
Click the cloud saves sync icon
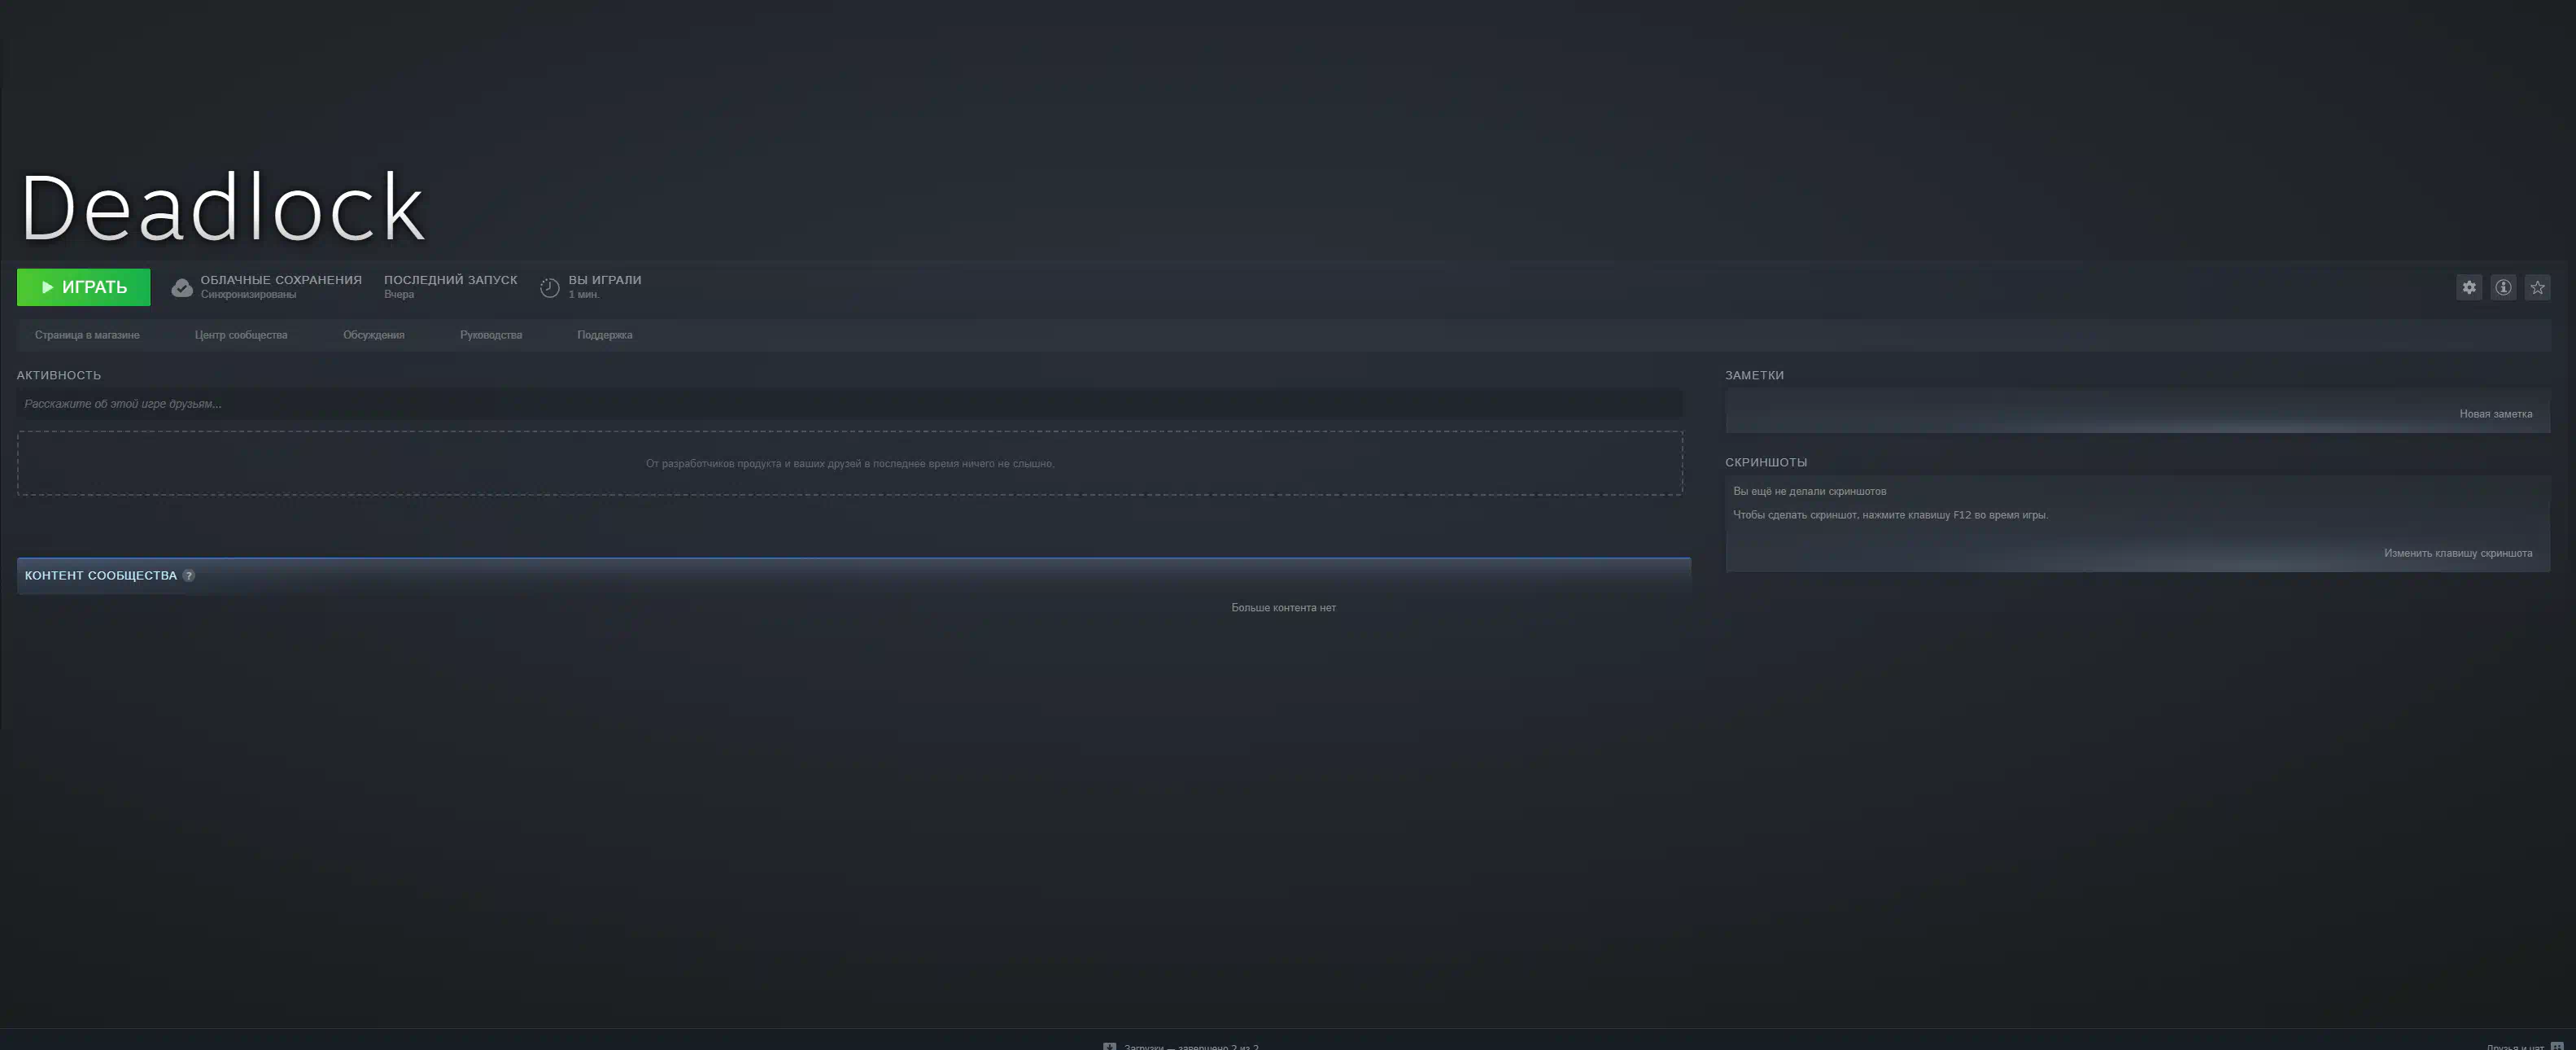tap(182, 288)
